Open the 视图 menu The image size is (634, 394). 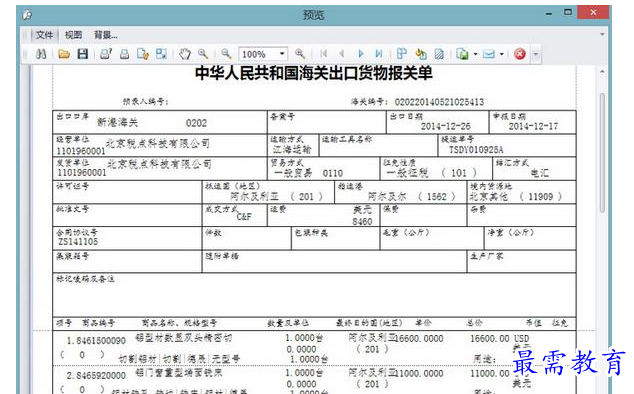(x=74, y=35)
